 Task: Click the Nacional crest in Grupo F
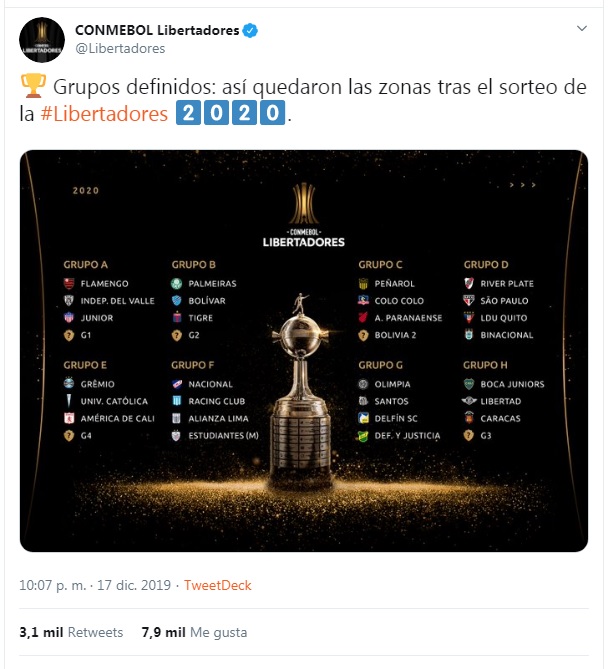178,384
